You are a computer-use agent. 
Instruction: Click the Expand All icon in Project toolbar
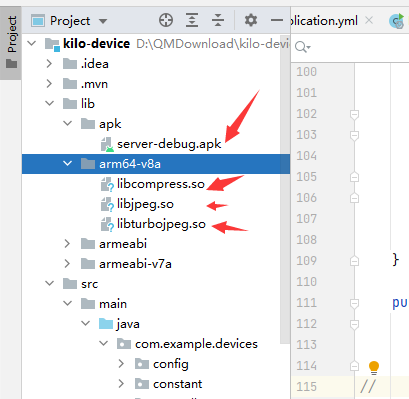(x=192, y=20)
